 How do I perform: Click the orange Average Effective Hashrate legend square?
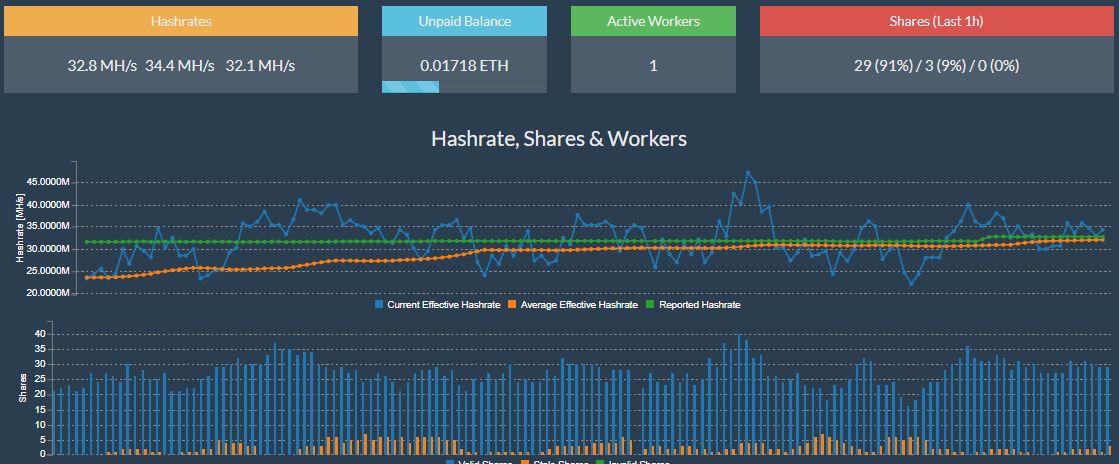[512, 304]
